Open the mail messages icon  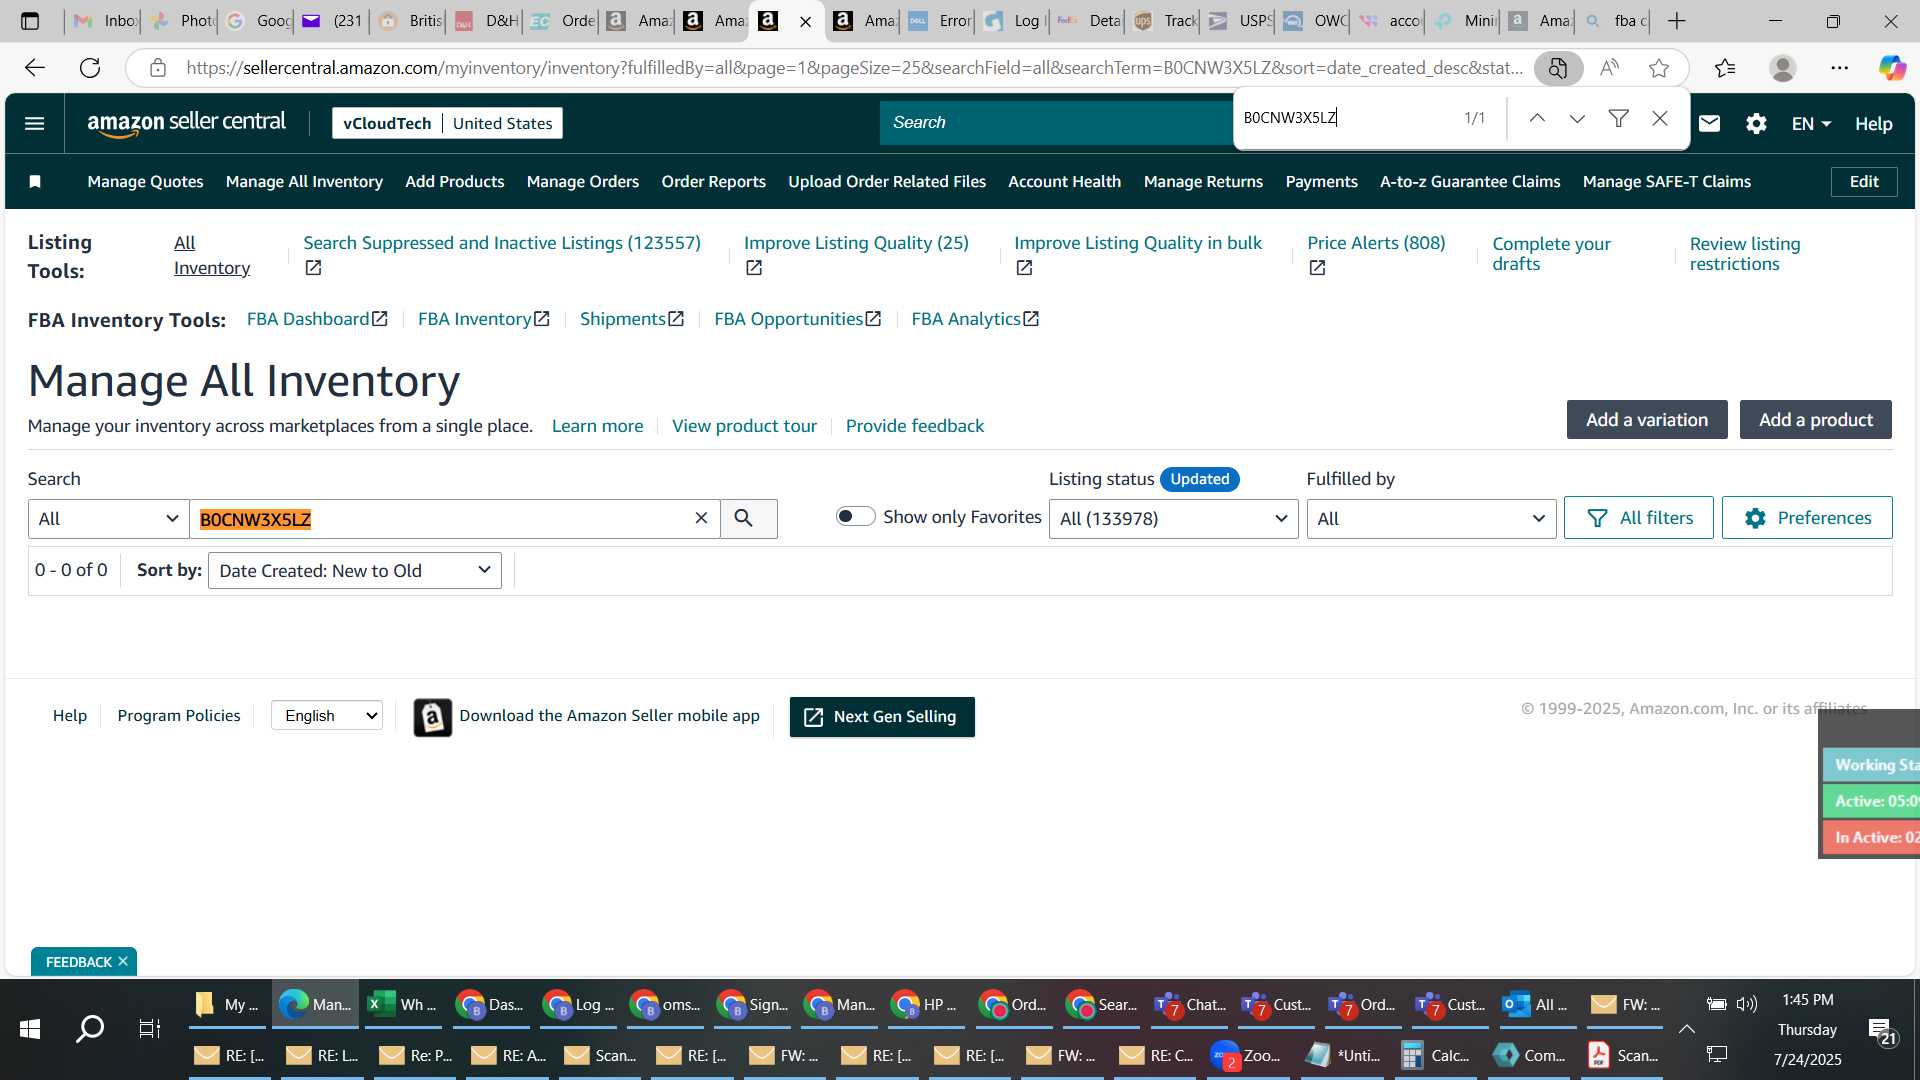point(1710,123)
